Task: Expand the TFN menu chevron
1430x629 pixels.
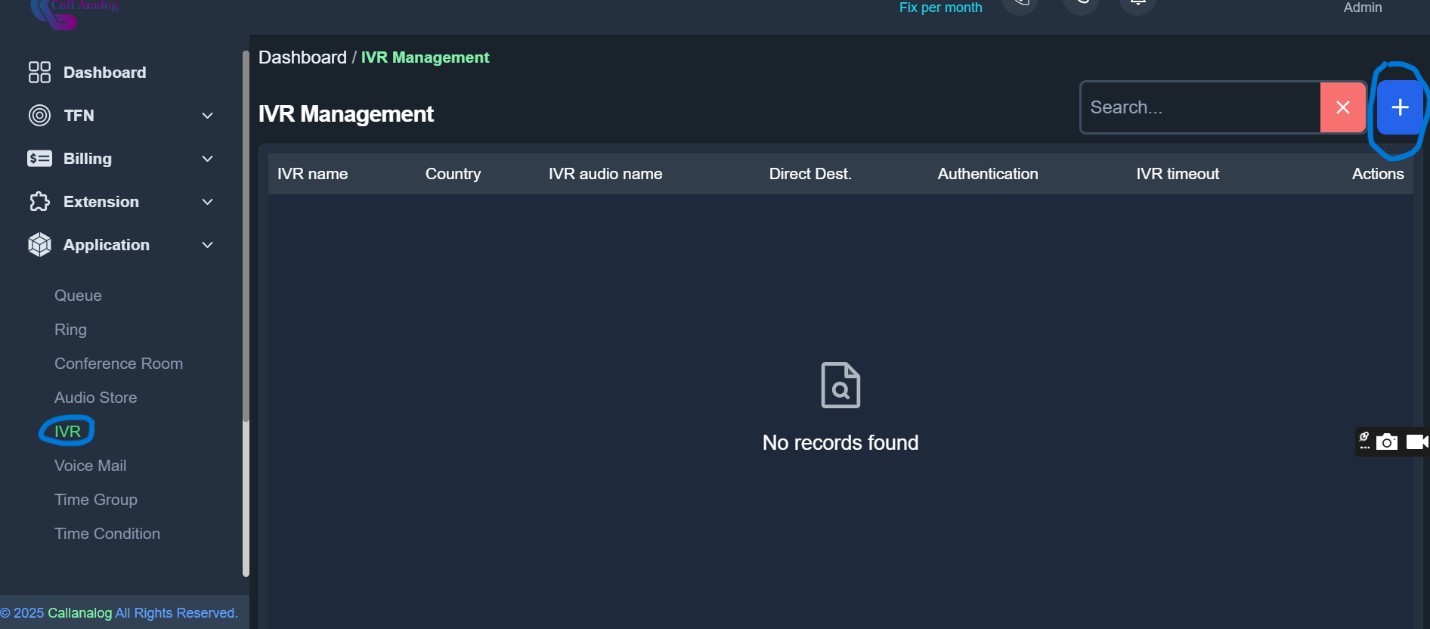Action: [x=208, y=116]
